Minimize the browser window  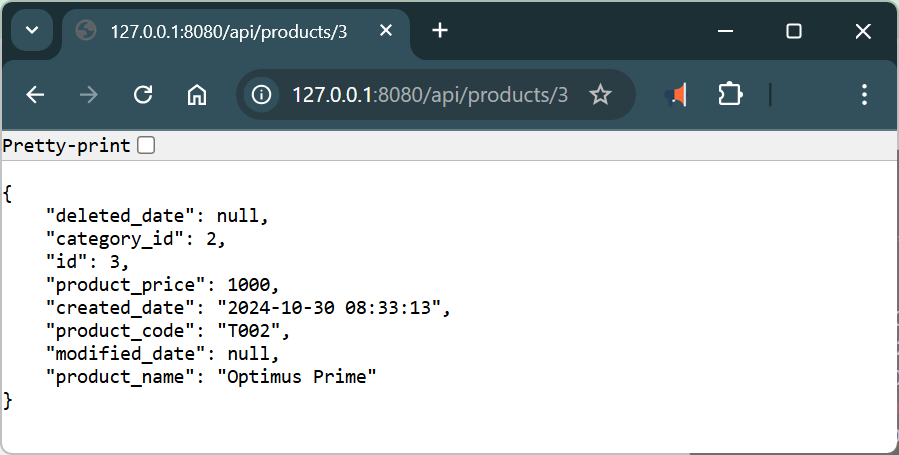[727, 31]
